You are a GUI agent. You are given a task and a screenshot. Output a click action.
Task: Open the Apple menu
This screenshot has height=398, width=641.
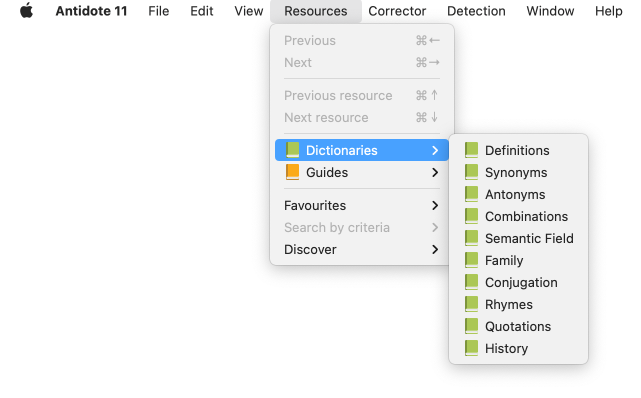click(x=27, y=11)
